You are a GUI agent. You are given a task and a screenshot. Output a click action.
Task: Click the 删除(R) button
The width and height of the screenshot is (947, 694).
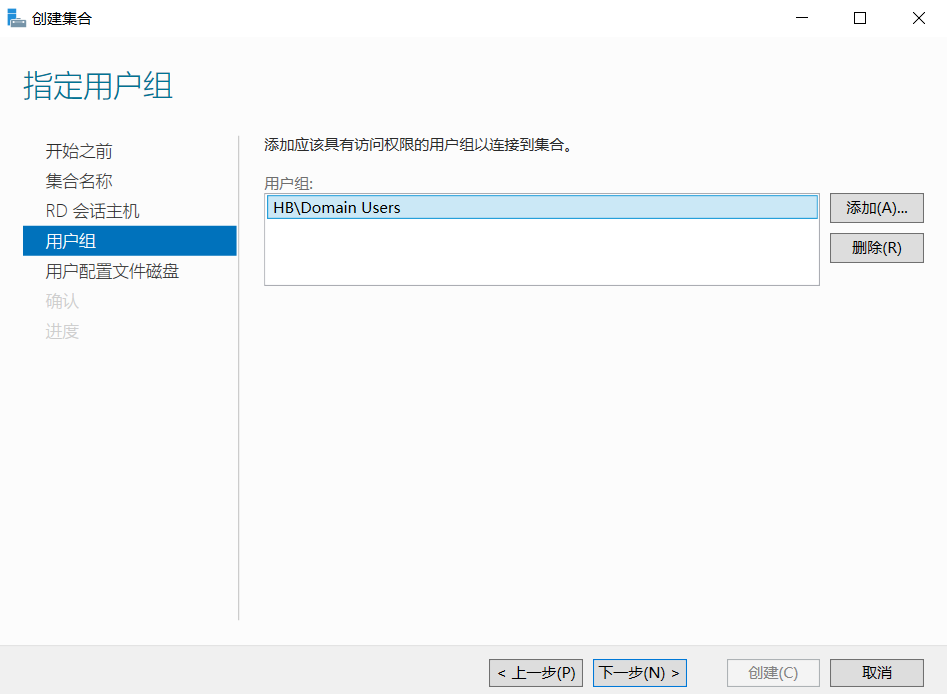point(876,248)
